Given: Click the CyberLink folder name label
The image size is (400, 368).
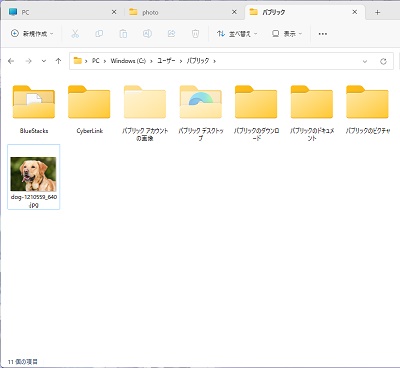Looking at the screenshot, I should pos(90,131).
